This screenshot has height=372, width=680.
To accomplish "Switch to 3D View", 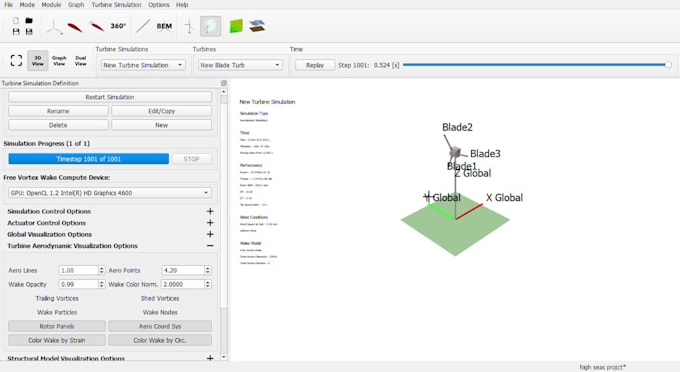I will click(x=38, y=61).
